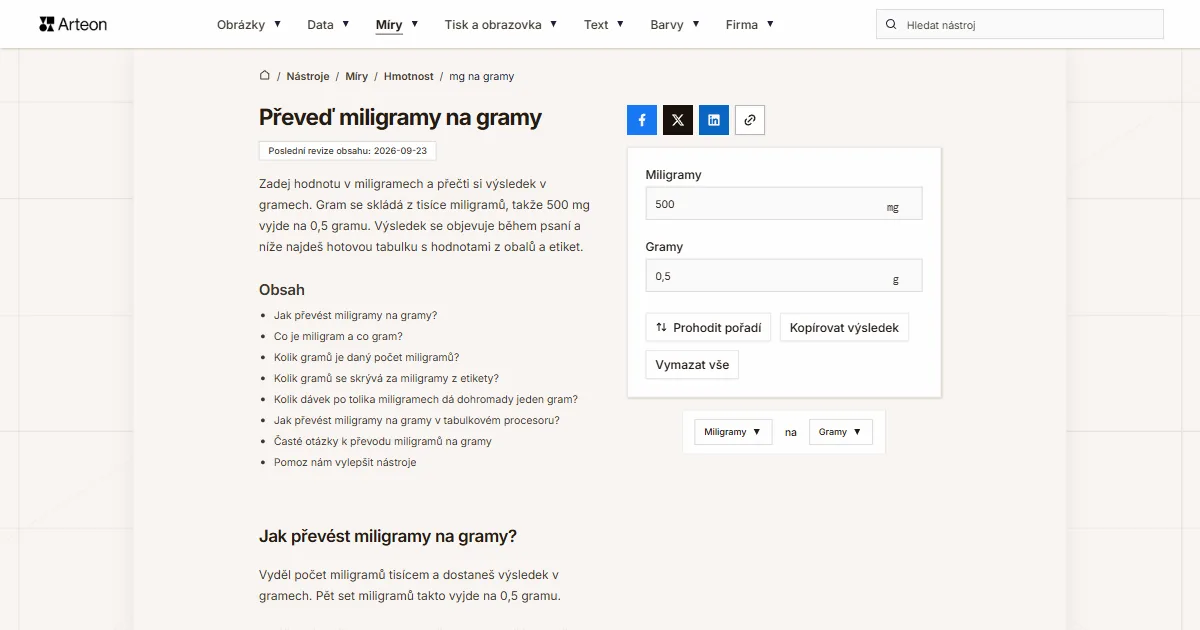
Task: Jump to 'Kolik gramů je daný počet miligramů?'
Action: [x=366, y=357]
